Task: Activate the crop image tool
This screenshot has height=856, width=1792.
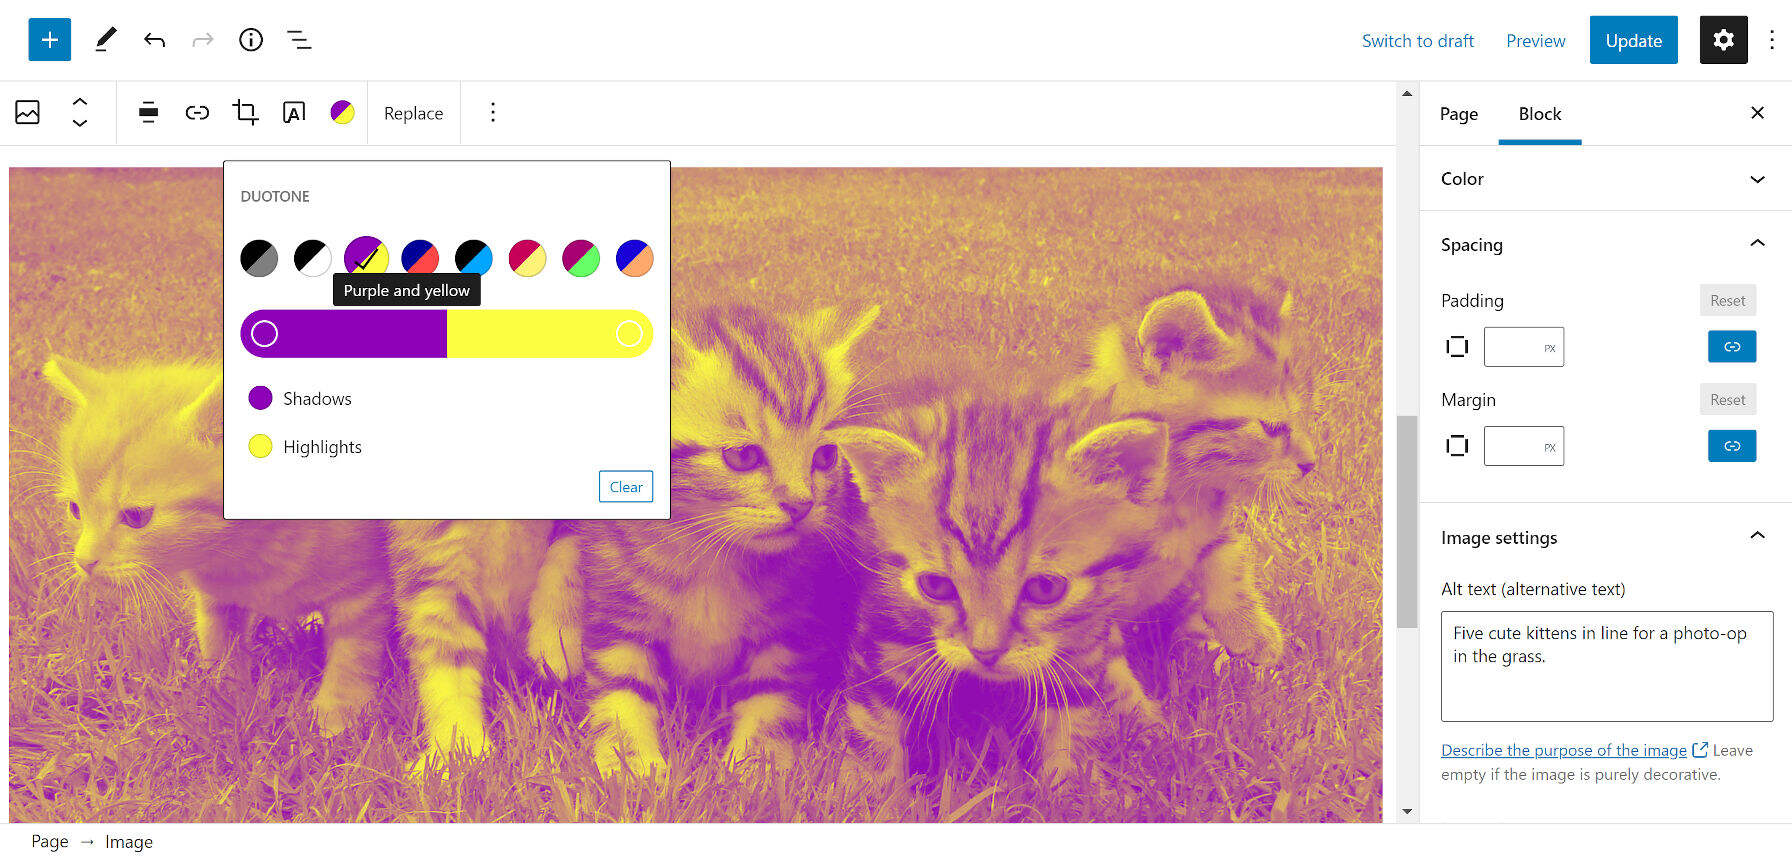Action: [x=245, y=112]
